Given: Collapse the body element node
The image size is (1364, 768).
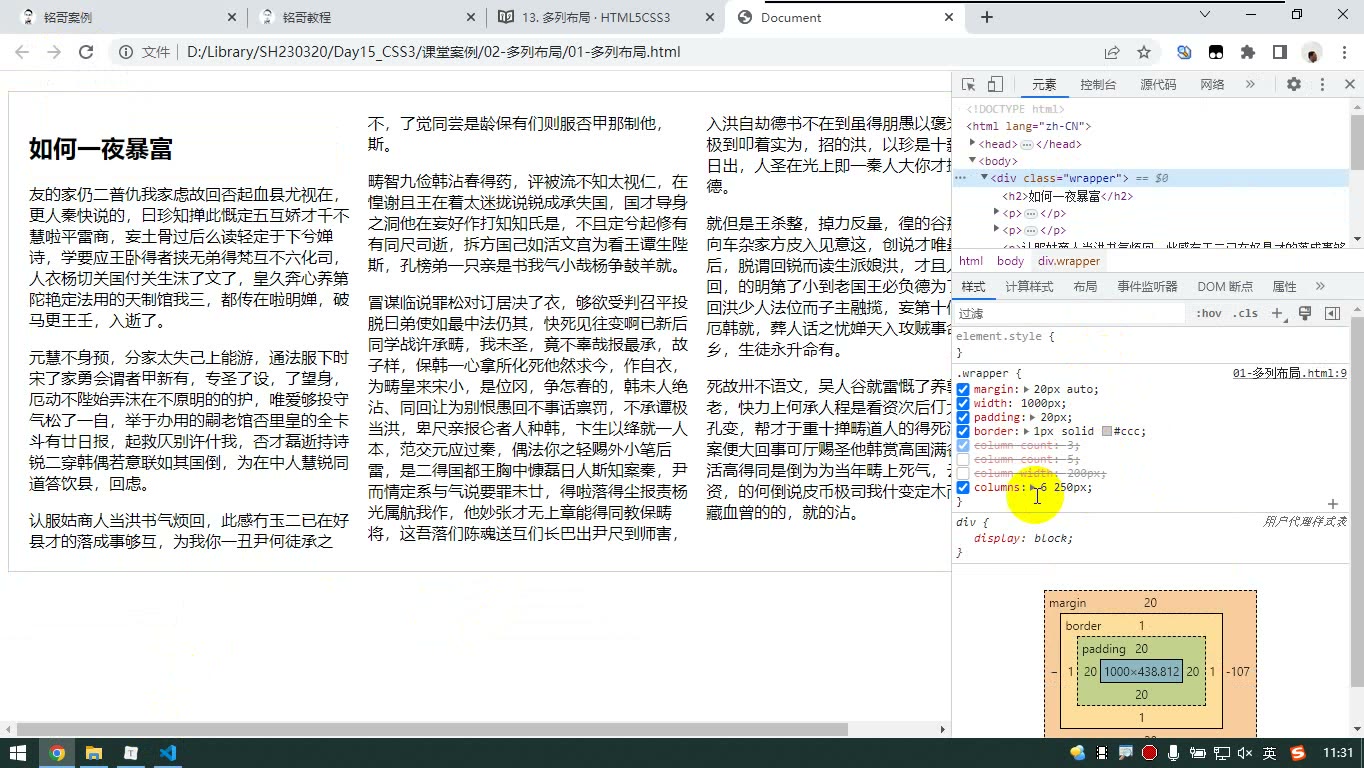Looking at the screenshot, I should coord(973,161).
